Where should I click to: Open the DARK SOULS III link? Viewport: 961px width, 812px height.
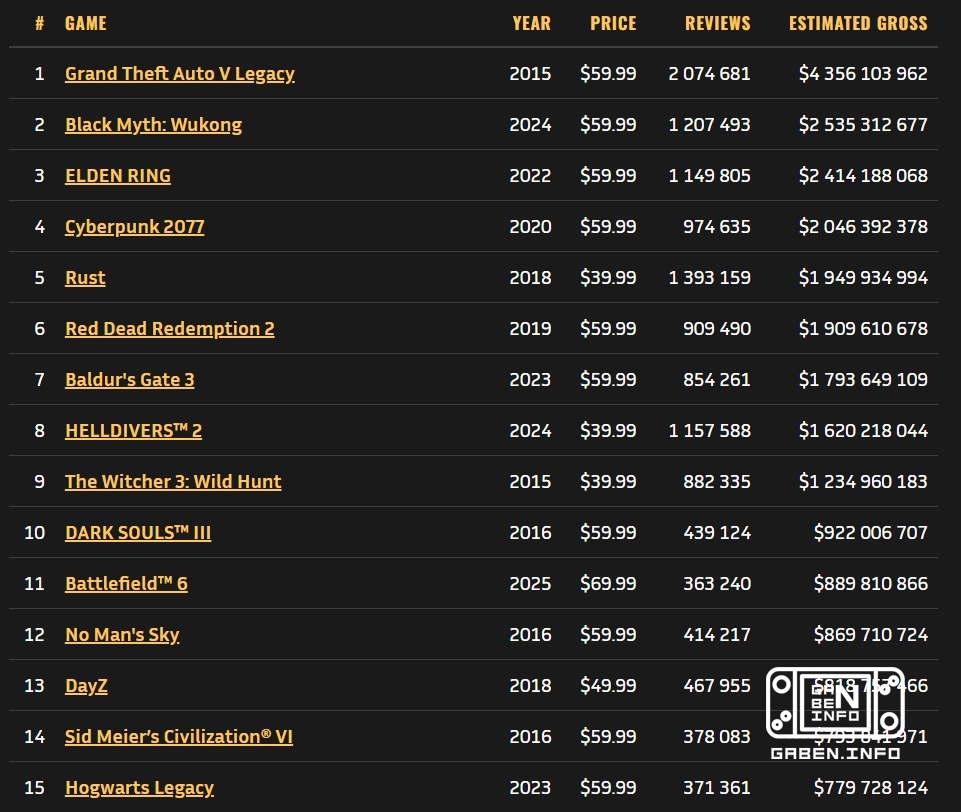click(138, 533)
